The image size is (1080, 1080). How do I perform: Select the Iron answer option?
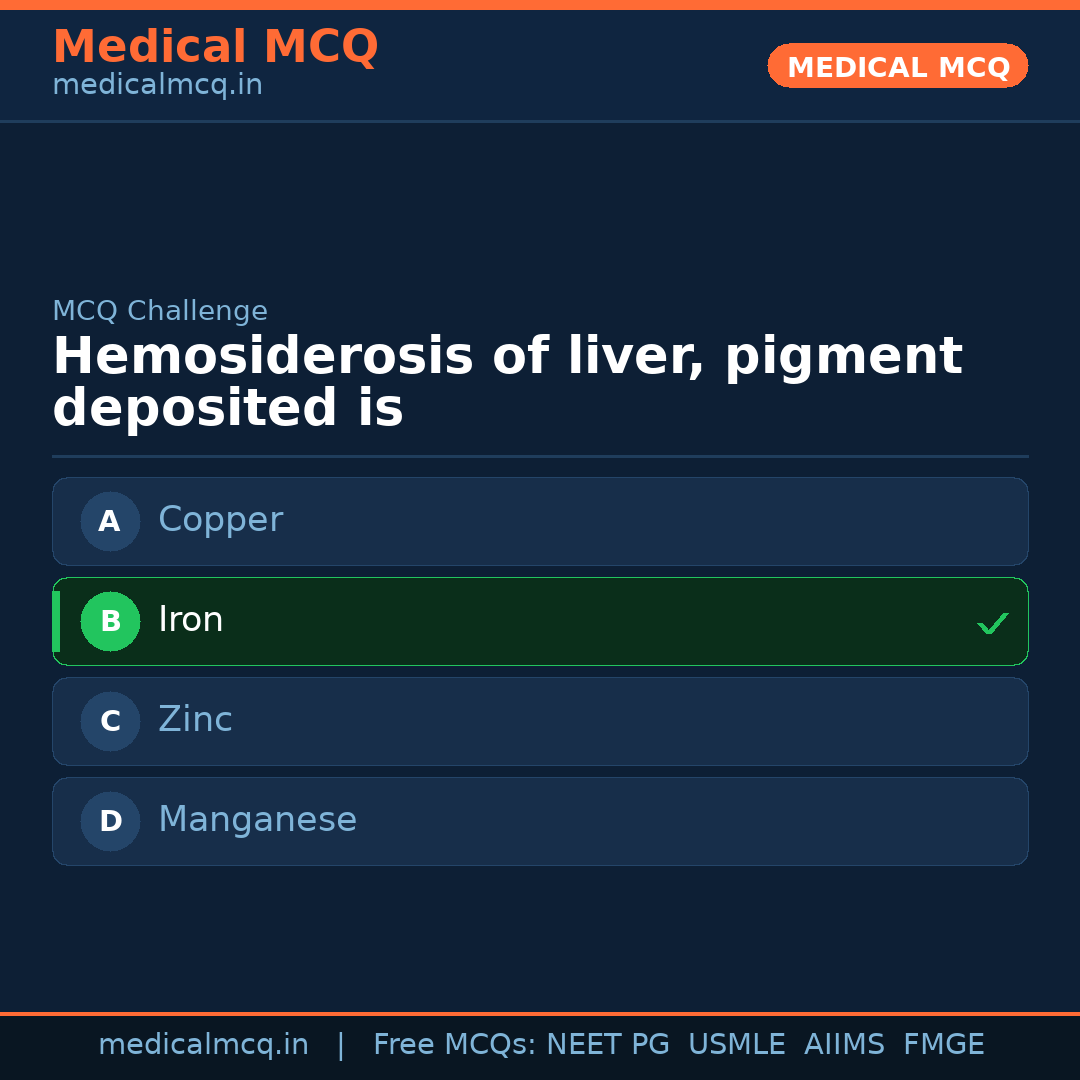coord(540,621)
